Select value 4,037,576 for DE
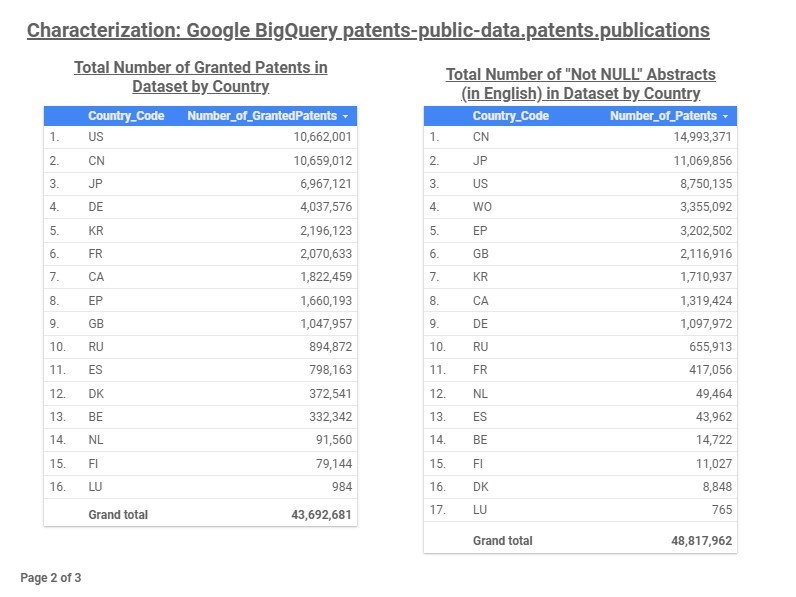Screen dimensions: 796x597 point(326,207)
